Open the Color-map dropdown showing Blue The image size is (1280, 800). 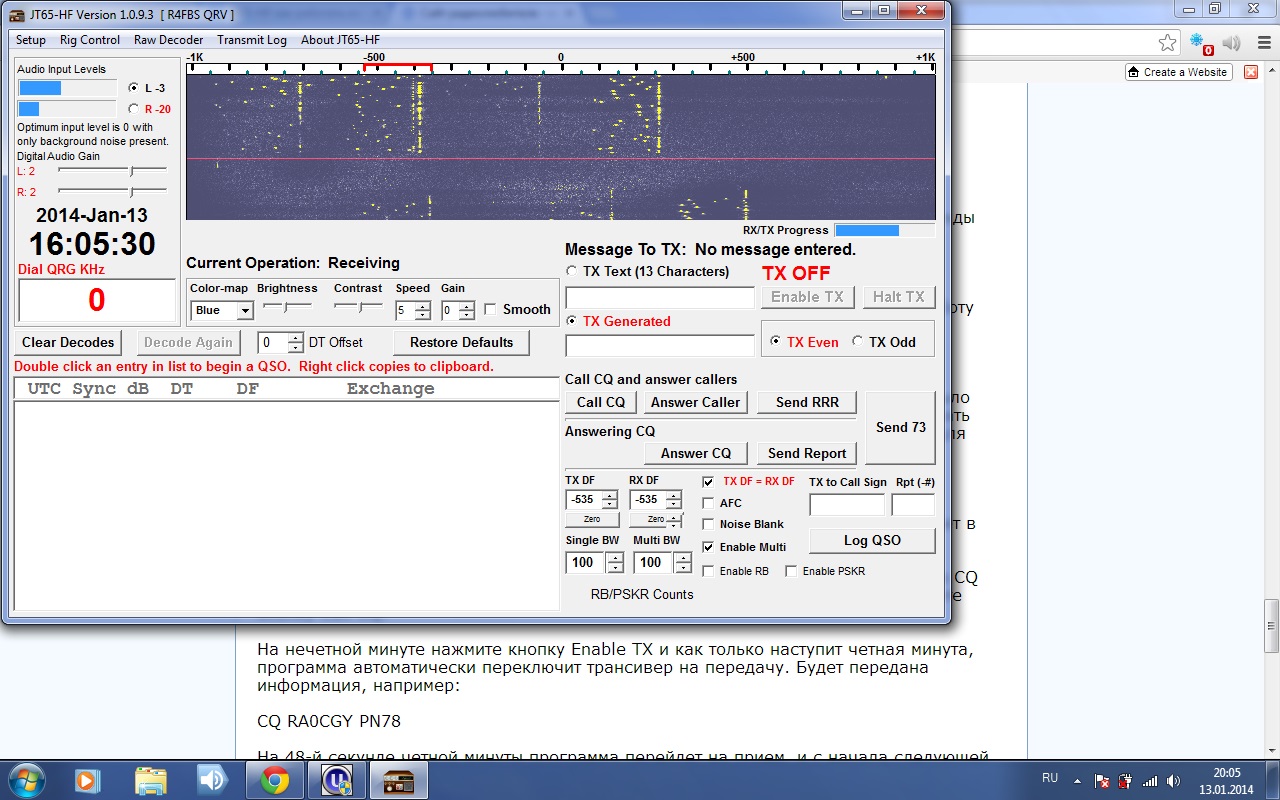[x=245, y=311]
